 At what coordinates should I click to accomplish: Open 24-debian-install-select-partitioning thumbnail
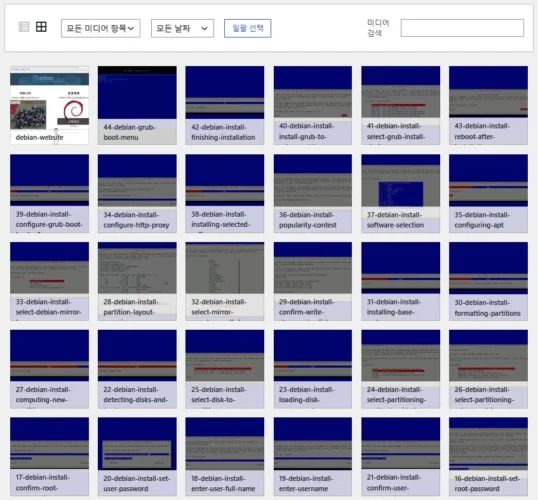[x=400, y=369]
